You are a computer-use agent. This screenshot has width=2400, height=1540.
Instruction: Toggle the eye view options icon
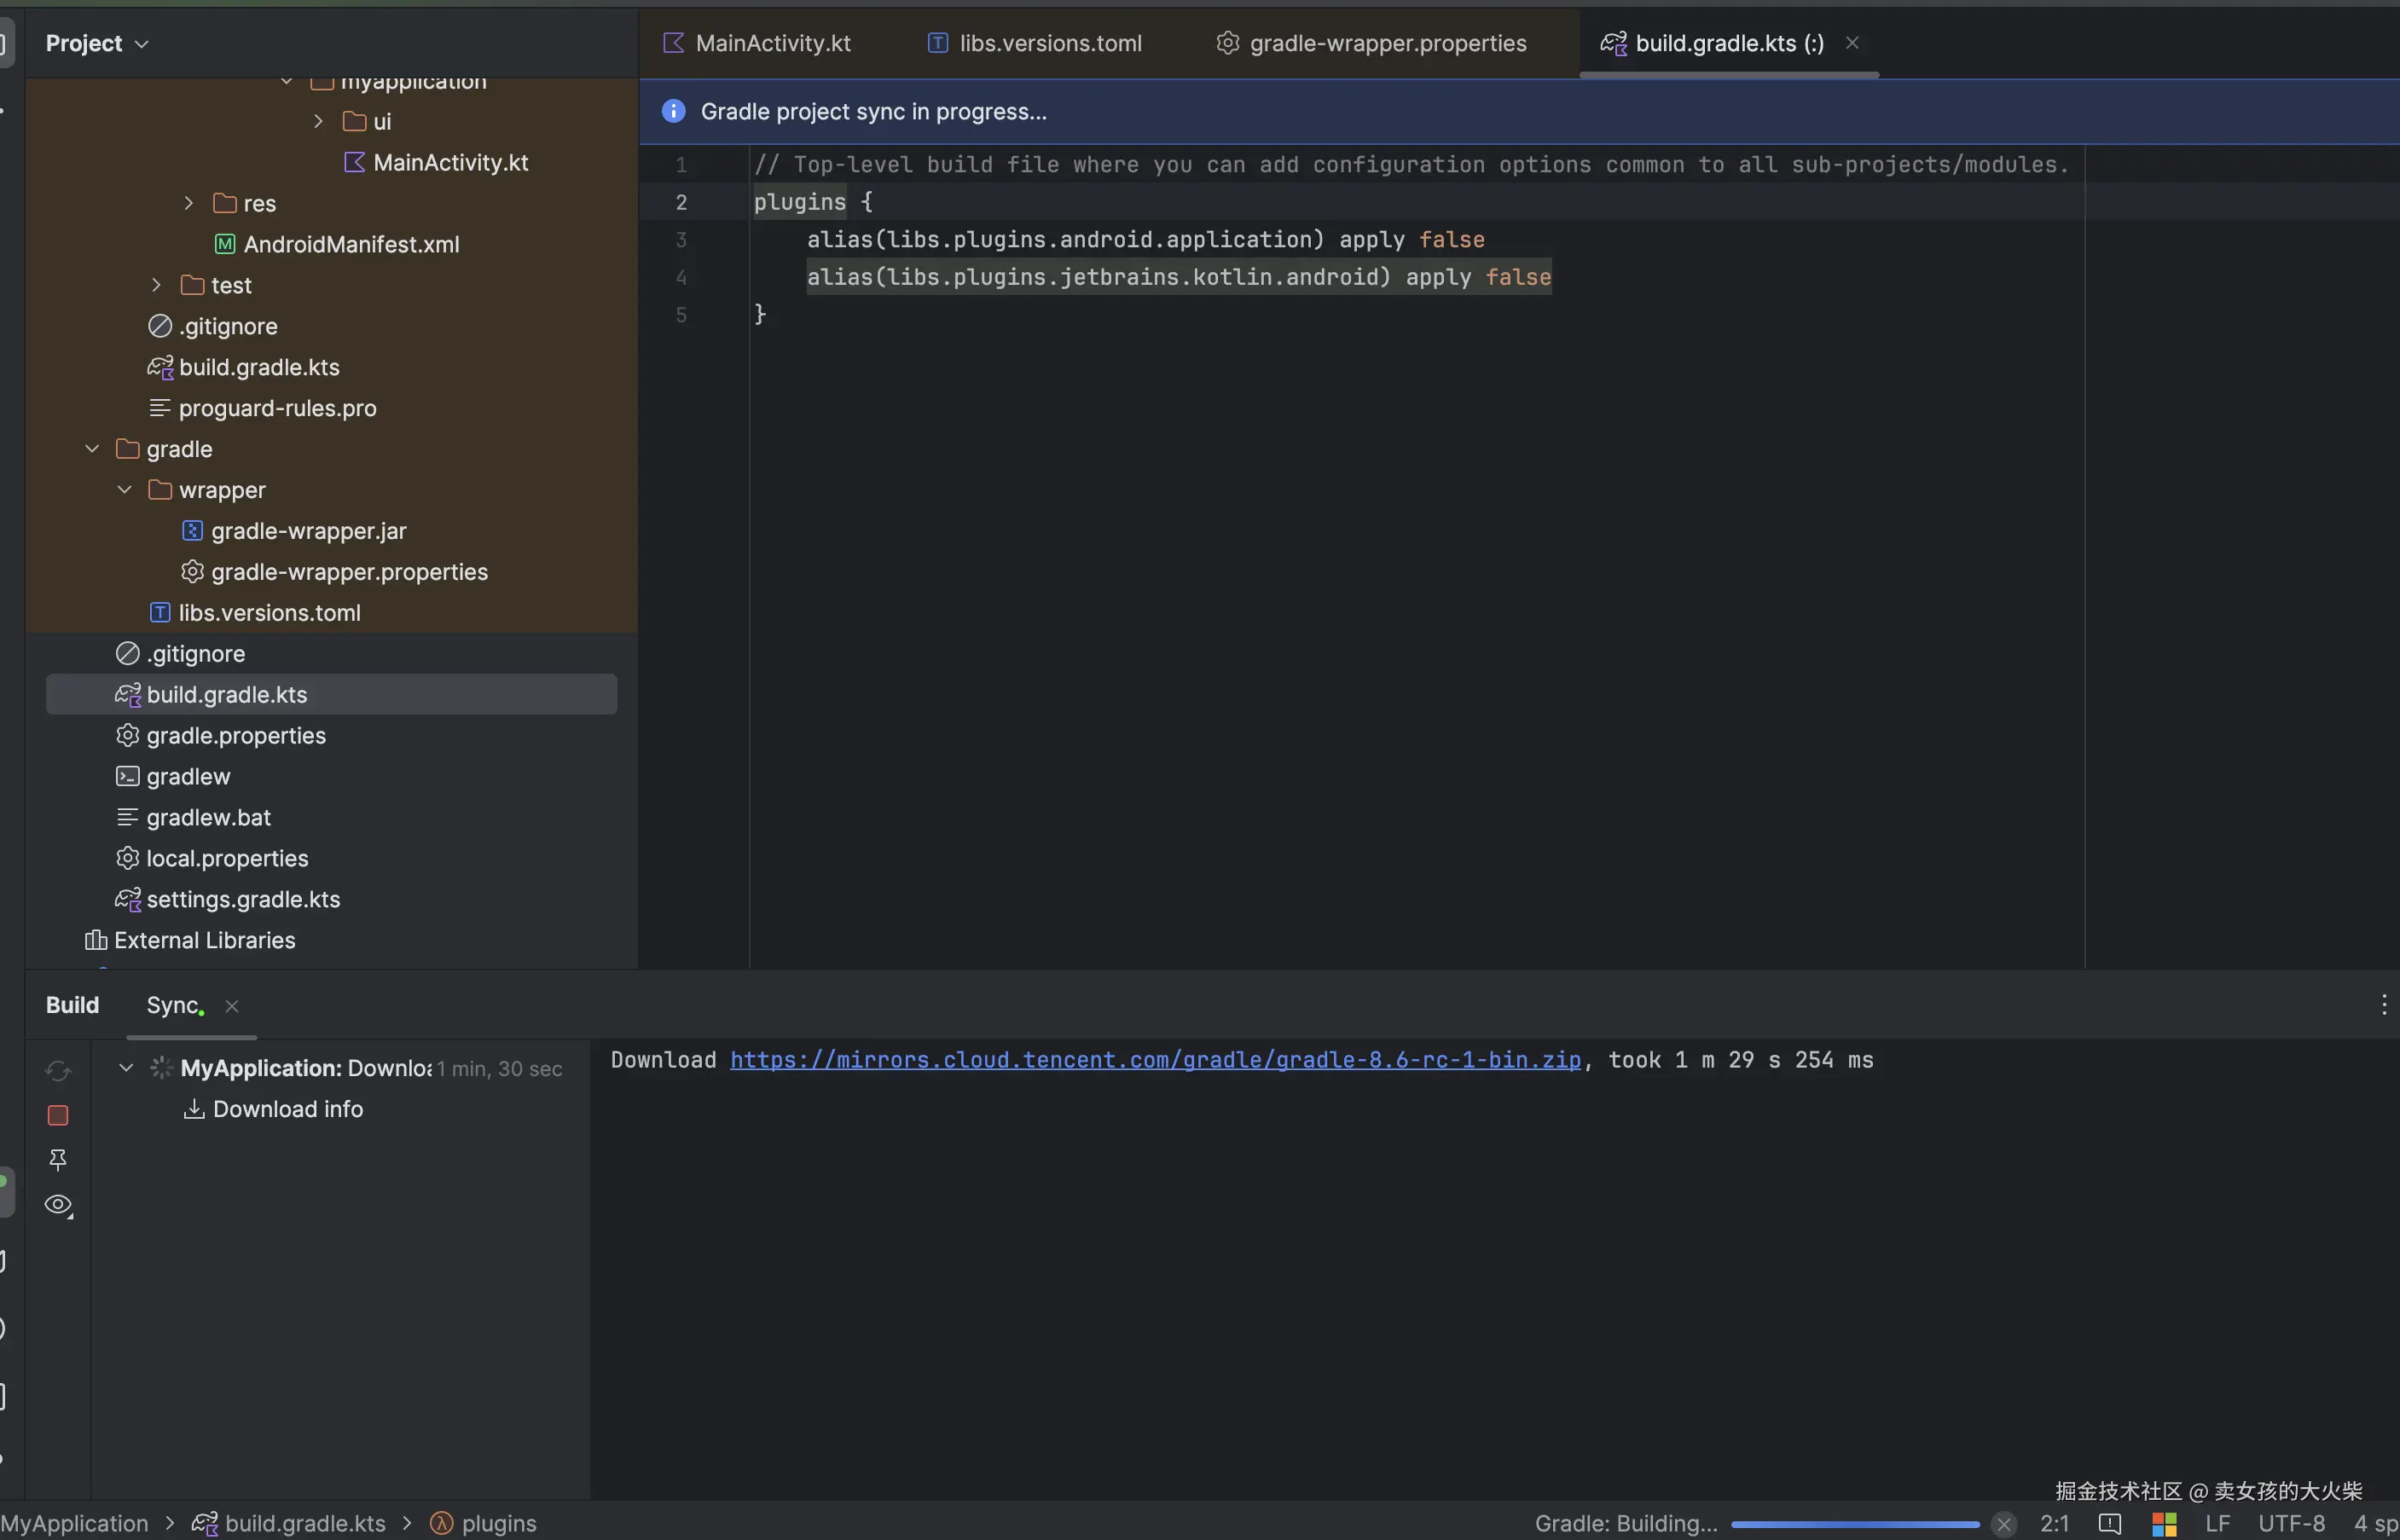tap(58, 1205)
